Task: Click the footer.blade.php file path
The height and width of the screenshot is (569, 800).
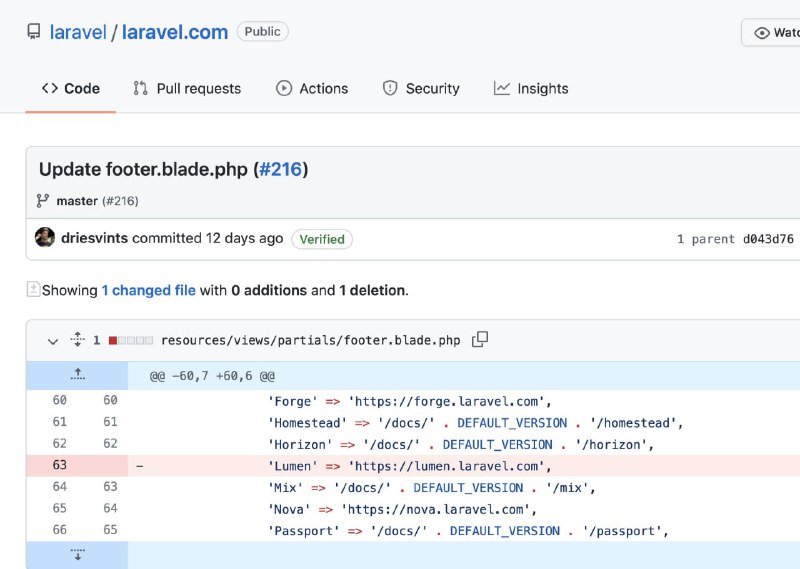Action: 310,340
